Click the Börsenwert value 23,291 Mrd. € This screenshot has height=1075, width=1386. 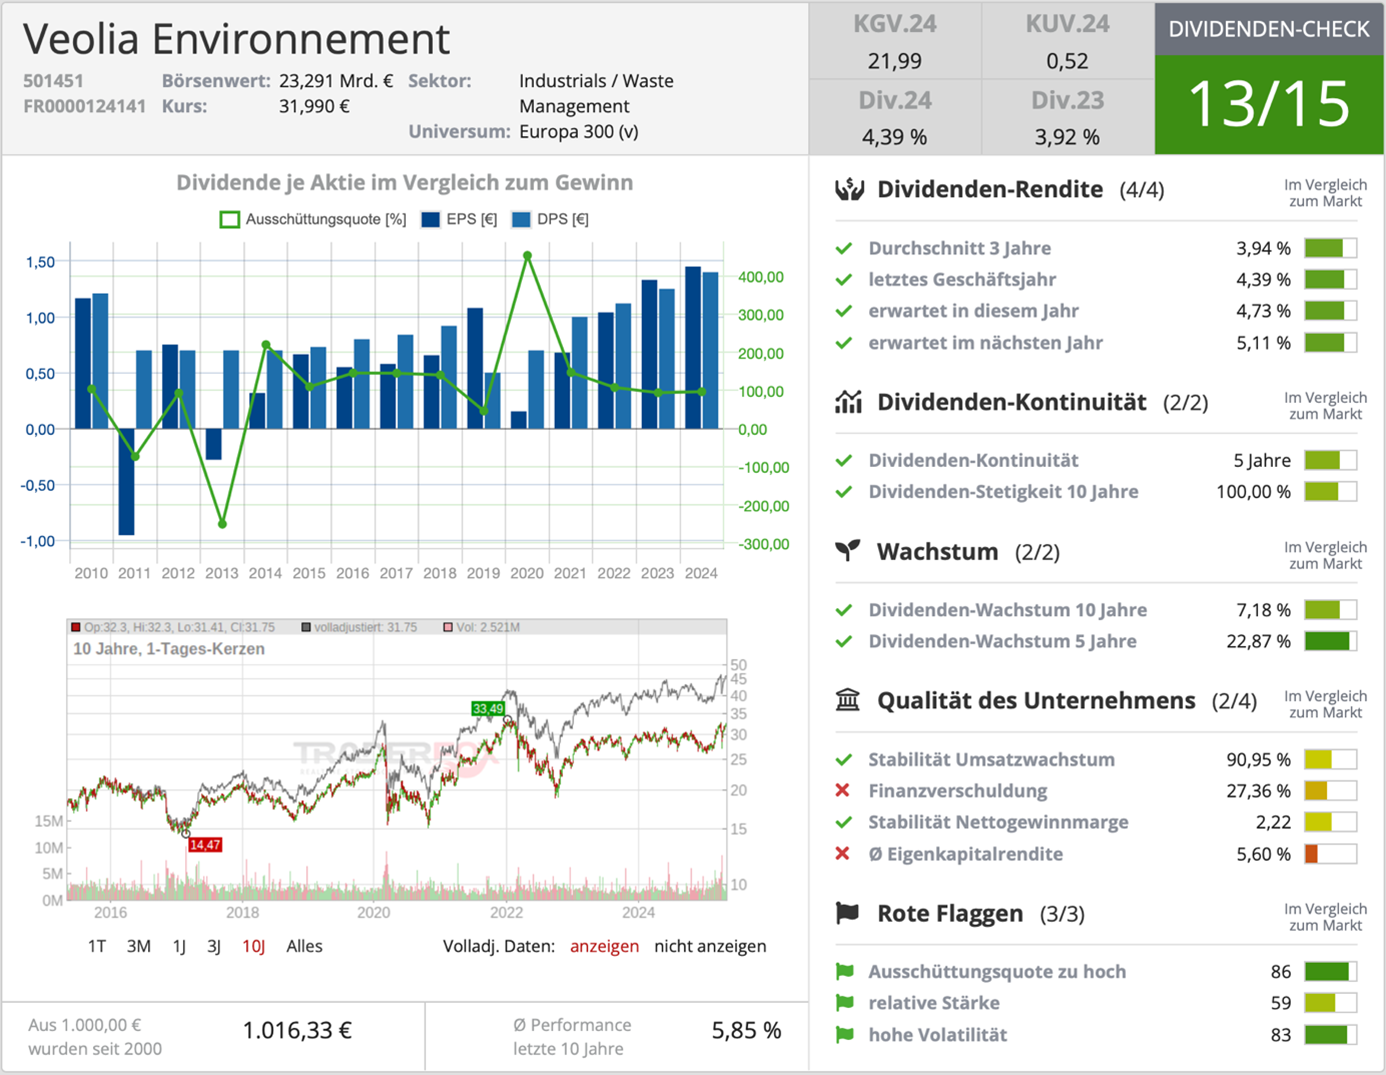[336, 81]
